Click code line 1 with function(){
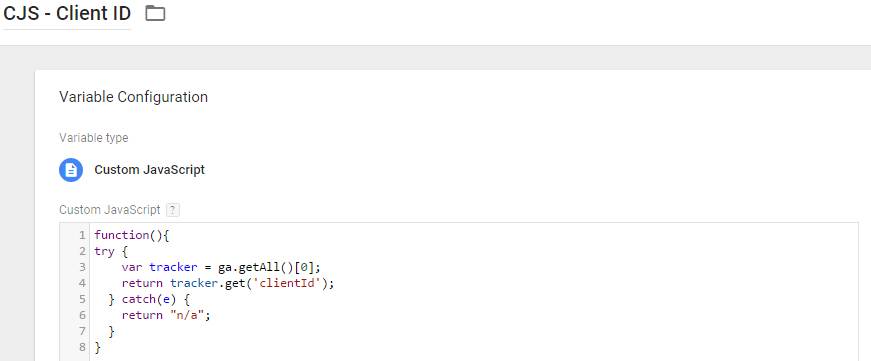Image resolution: width=871 pixels, height=361 pixels. pos(132,235)
